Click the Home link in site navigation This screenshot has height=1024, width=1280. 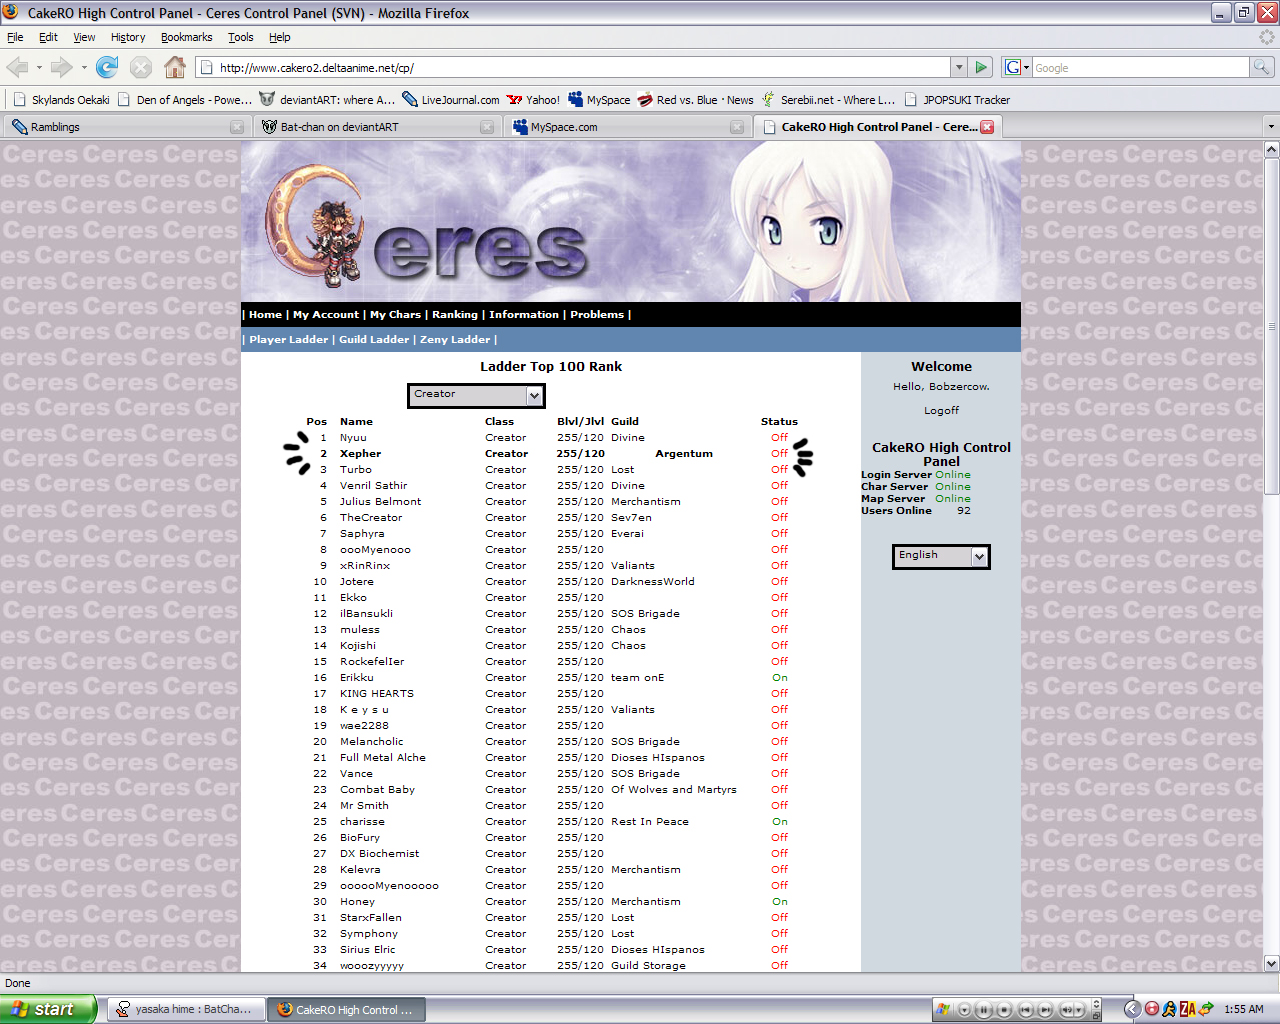pyautogui.click(x=265, y=315)
